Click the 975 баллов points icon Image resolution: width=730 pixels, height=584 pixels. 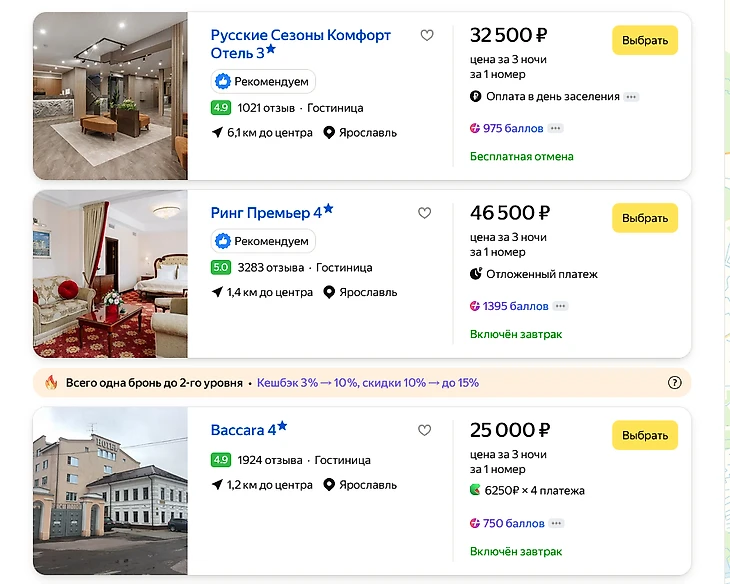point(475,128)
